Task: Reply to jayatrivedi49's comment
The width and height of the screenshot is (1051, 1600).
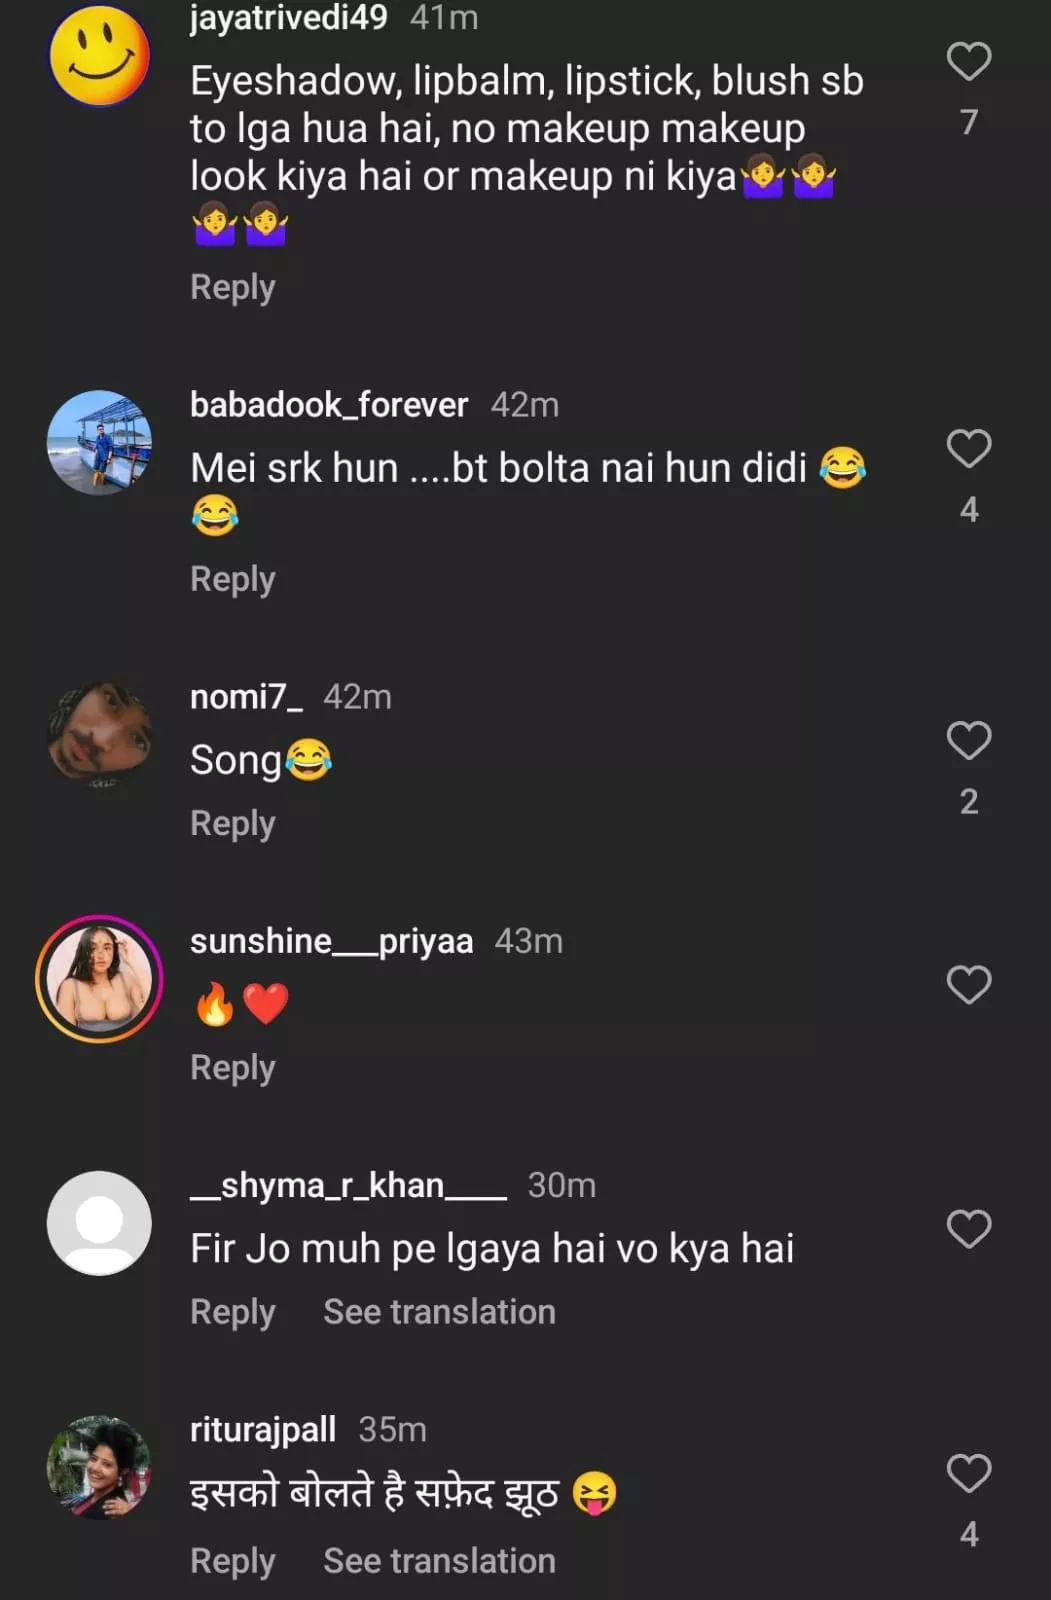Action: tap(232, 287)
